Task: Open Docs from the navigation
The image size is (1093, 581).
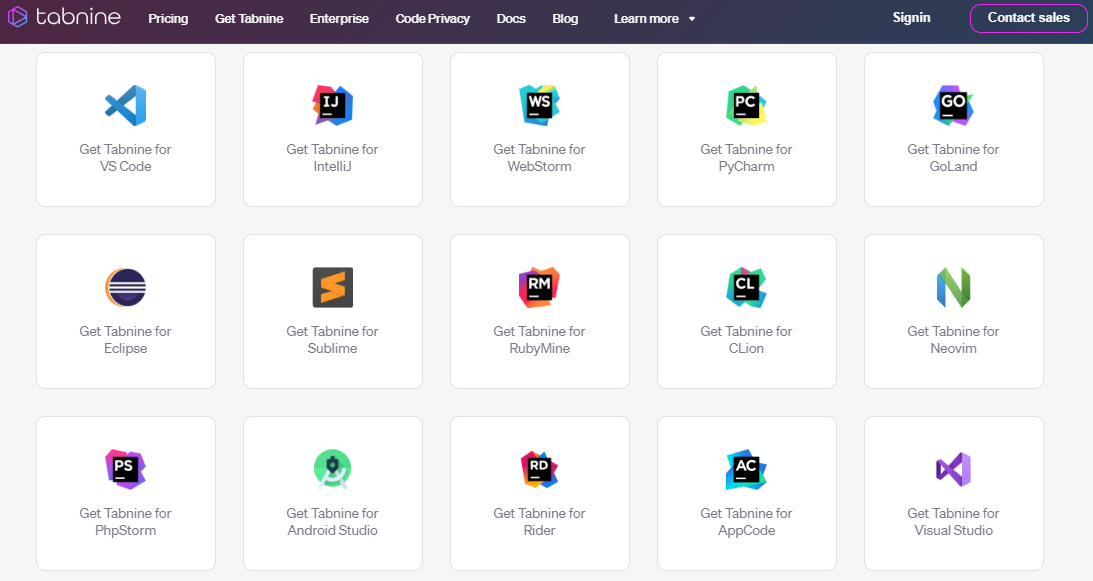Action: click(x=511, y=19)
